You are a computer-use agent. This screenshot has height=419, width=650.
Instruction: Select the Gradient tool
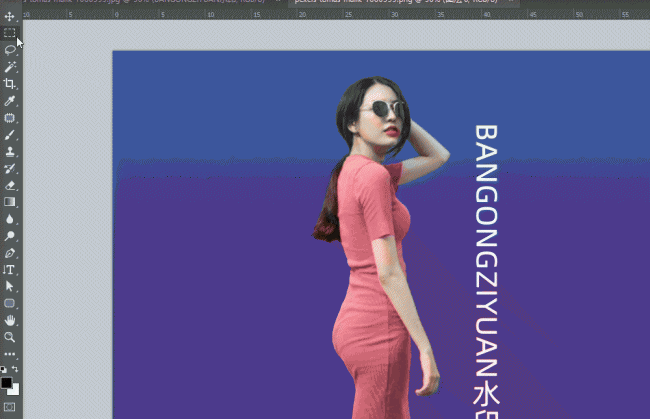(10, 202)
